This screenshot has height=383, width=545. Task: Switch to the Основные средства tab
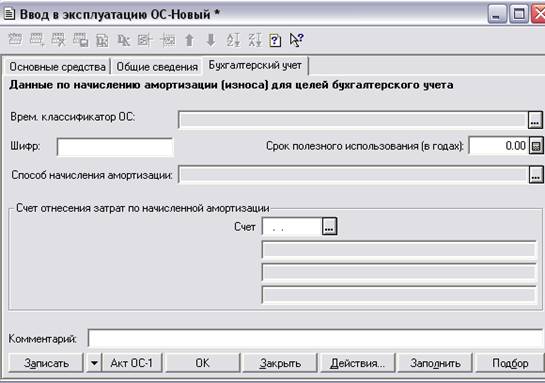point(57,66)
